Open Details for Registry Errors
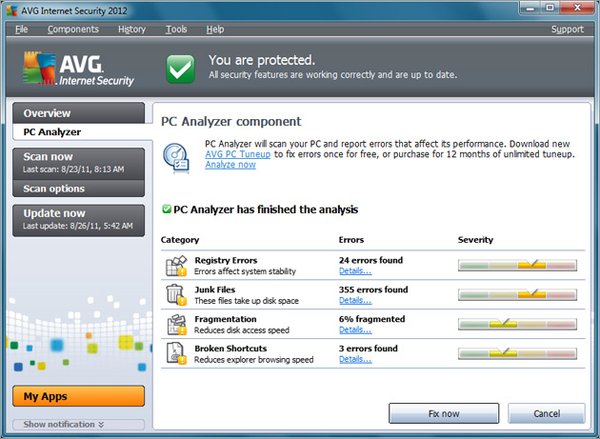Viewport: 600px width, 439px height. 355,271
